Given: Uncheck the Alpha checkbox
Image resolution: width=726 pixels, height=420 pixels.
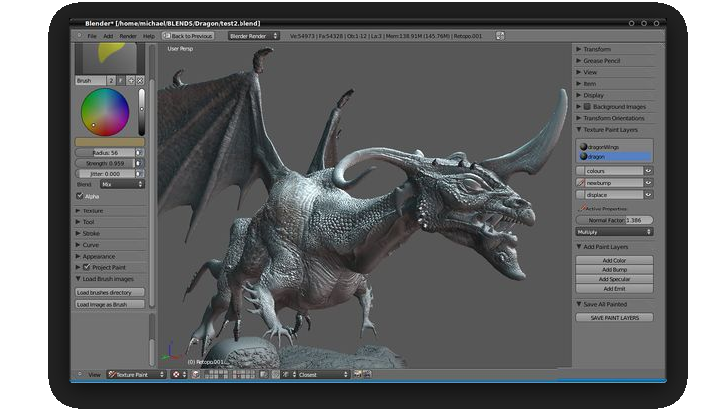Looking at the screenshot, I should (80, 196).
